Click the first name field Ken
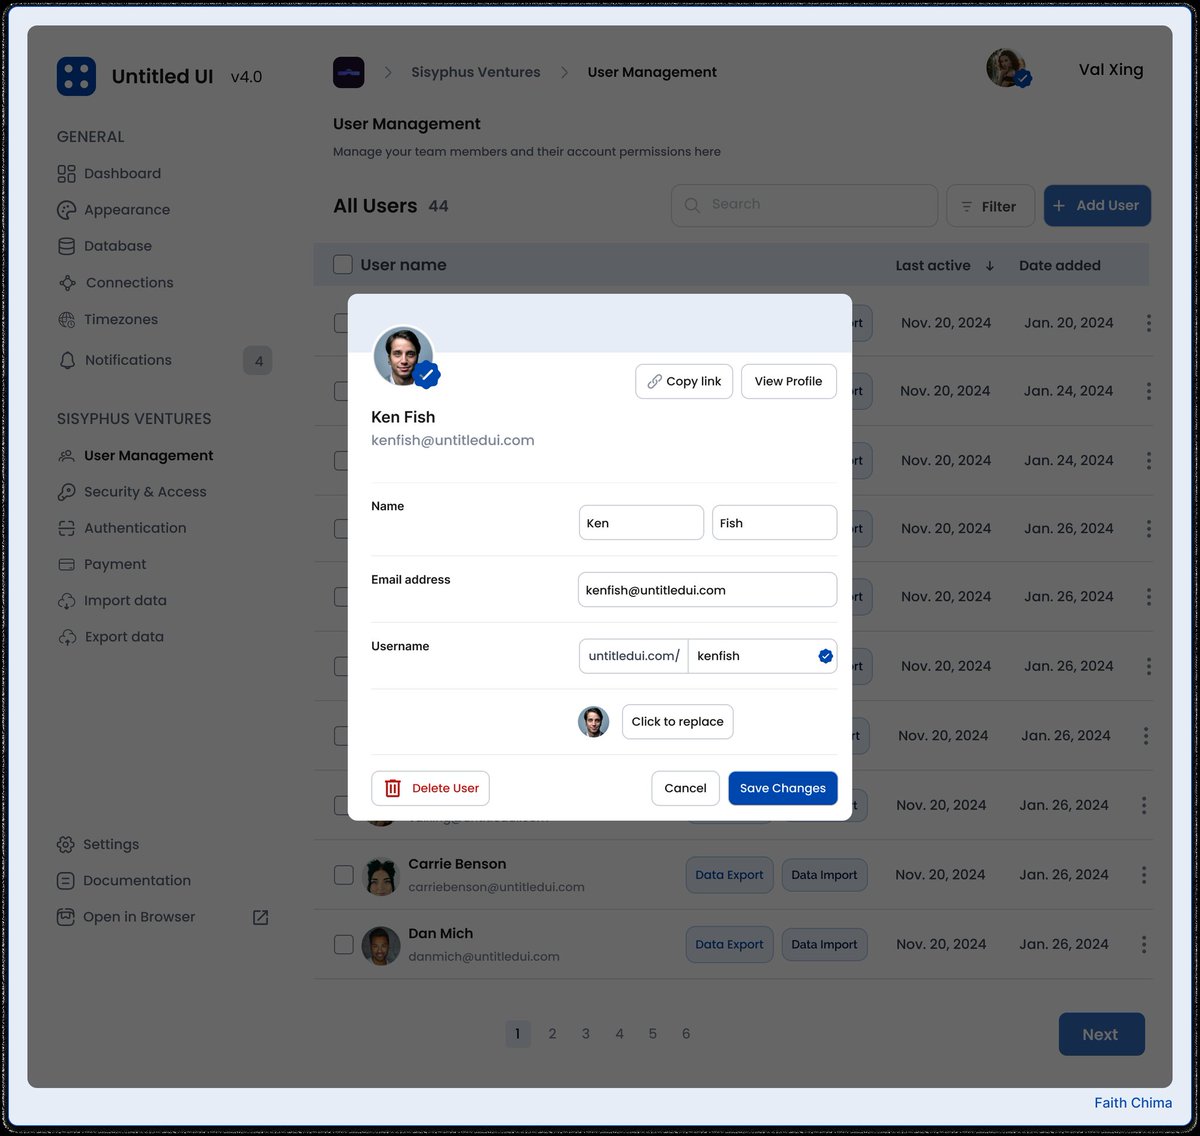1200x1136 pixels. coord(641,523)
